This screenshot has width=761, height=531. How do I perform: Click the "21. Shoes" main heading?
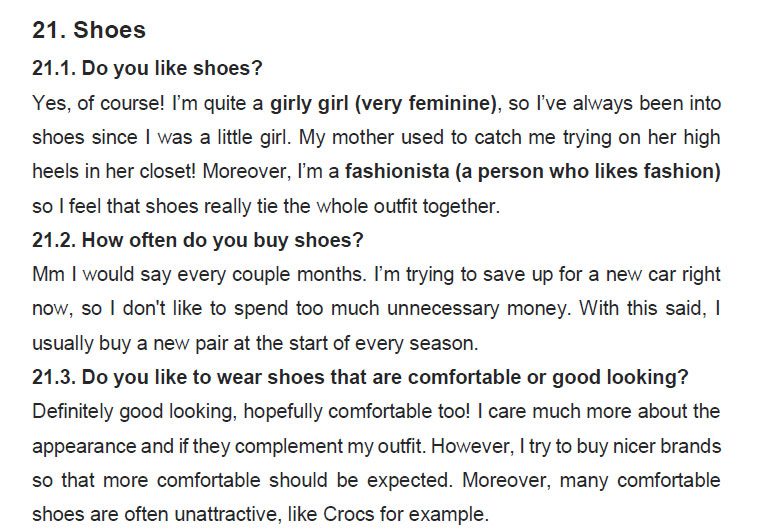coord(89,30)
